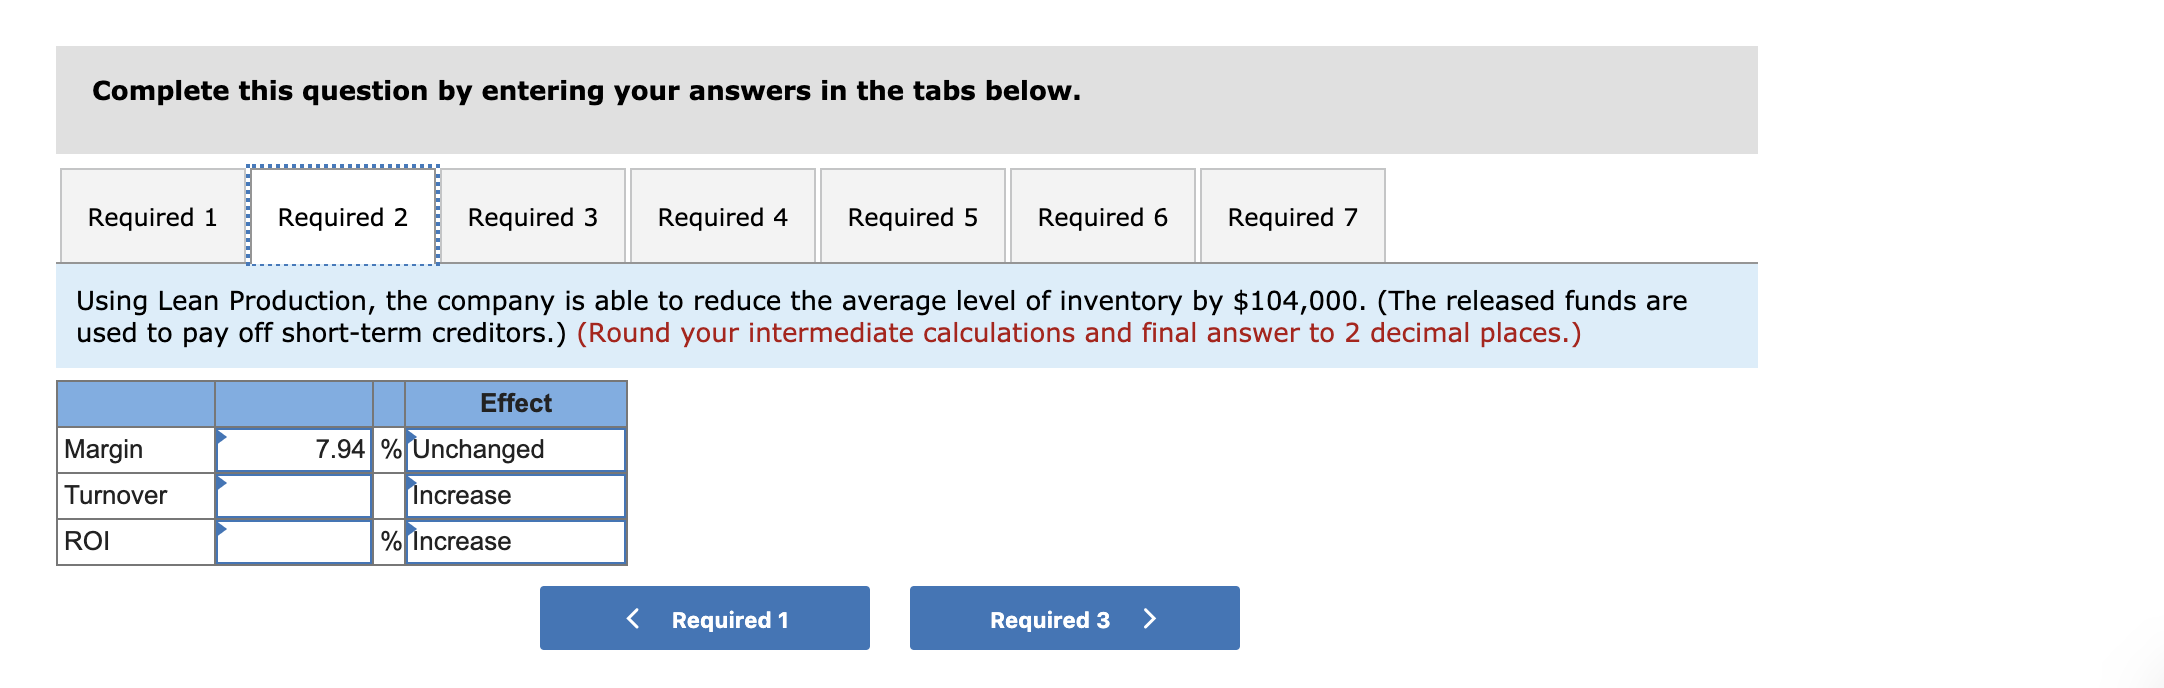Viewport: 2164px width, 688px height.
Task: Open the Turnover Effect dropdown showing Increase
Action: tap(514, 495)
